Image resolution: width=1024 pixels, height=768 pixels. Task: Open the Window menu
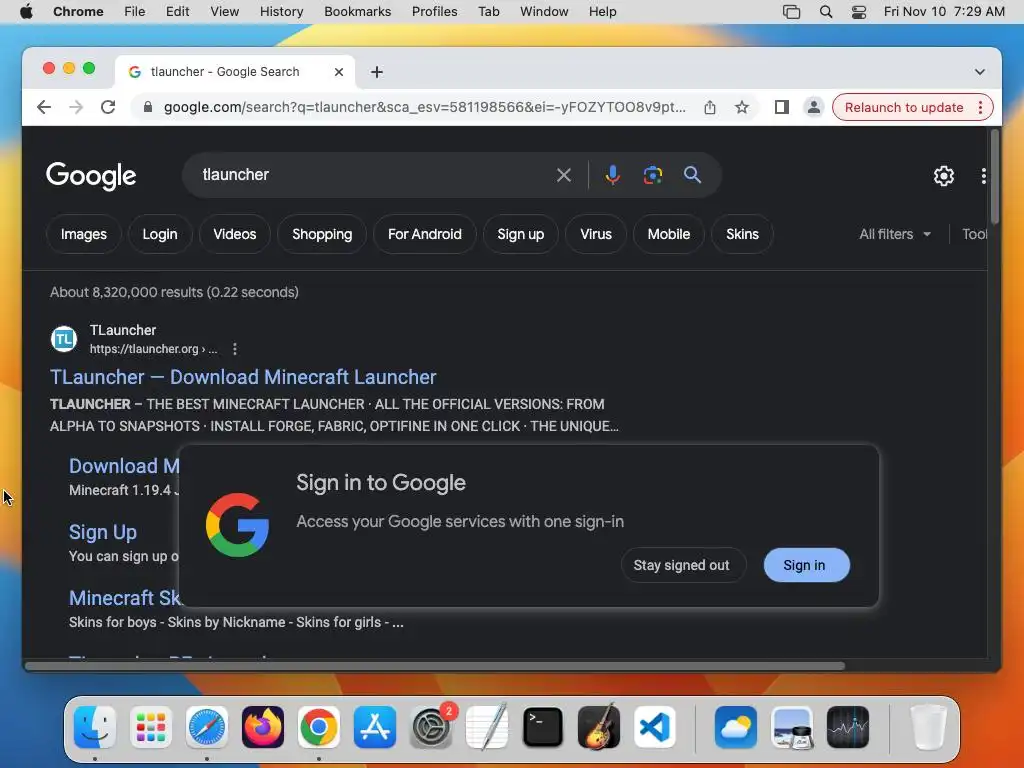[x=544, y=12]
